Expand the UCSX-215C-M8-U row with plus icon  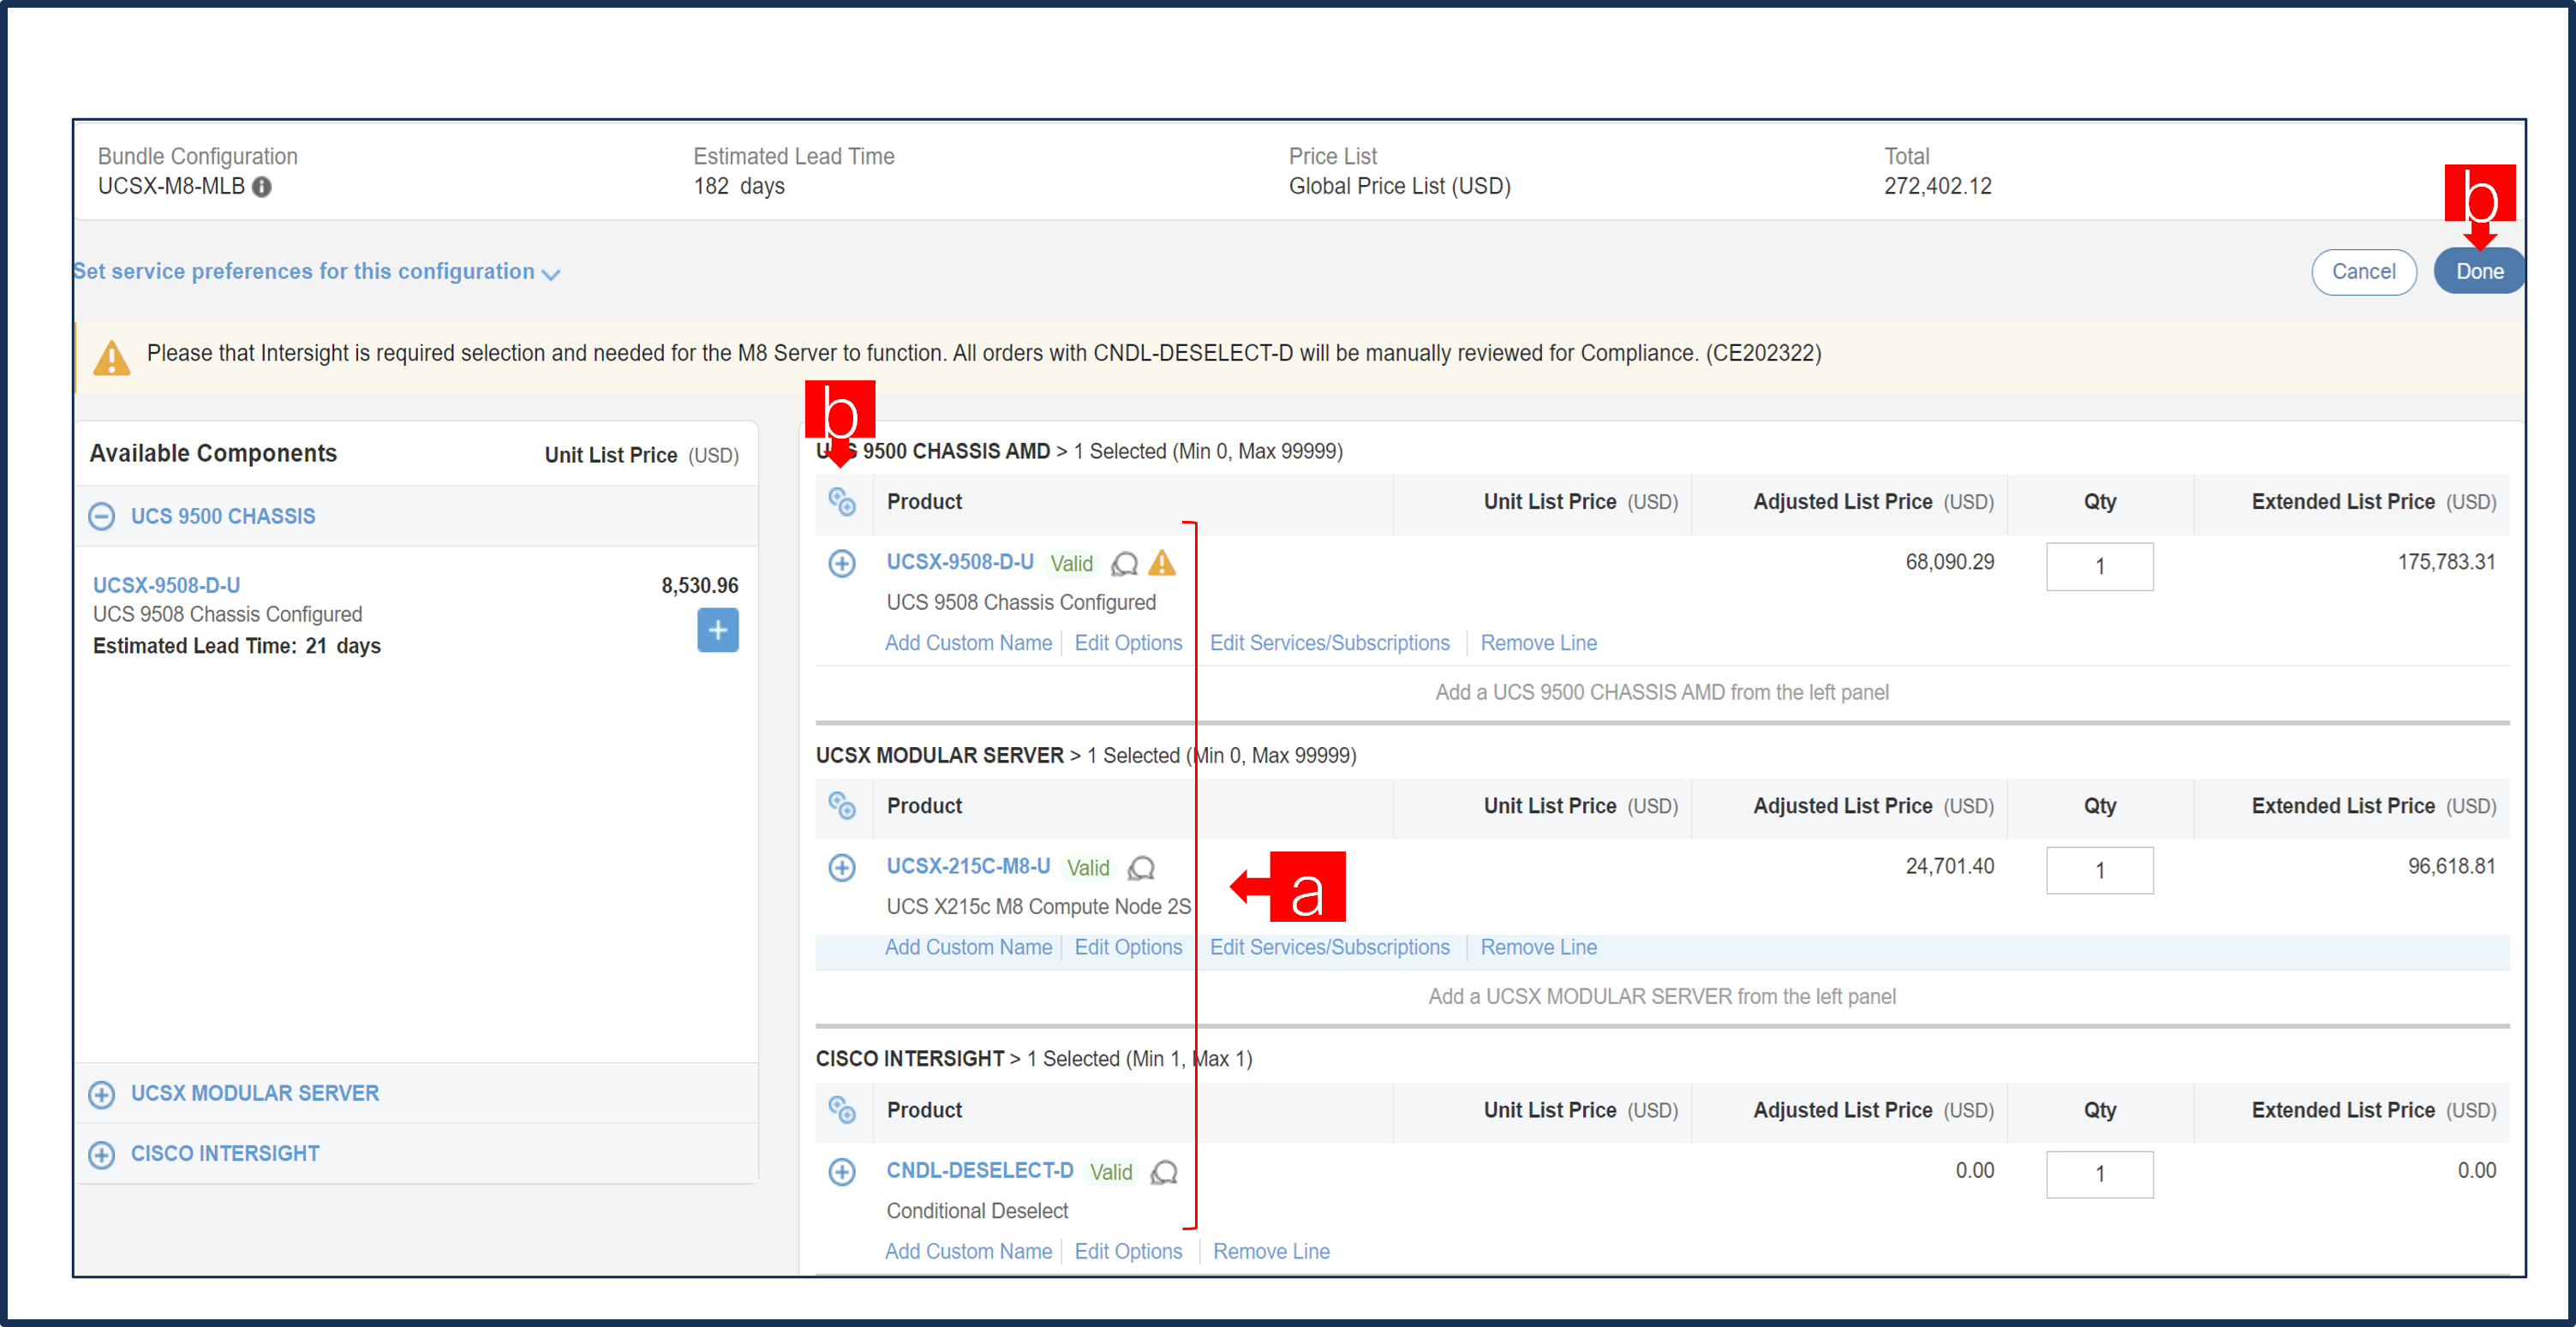[842, 867]
